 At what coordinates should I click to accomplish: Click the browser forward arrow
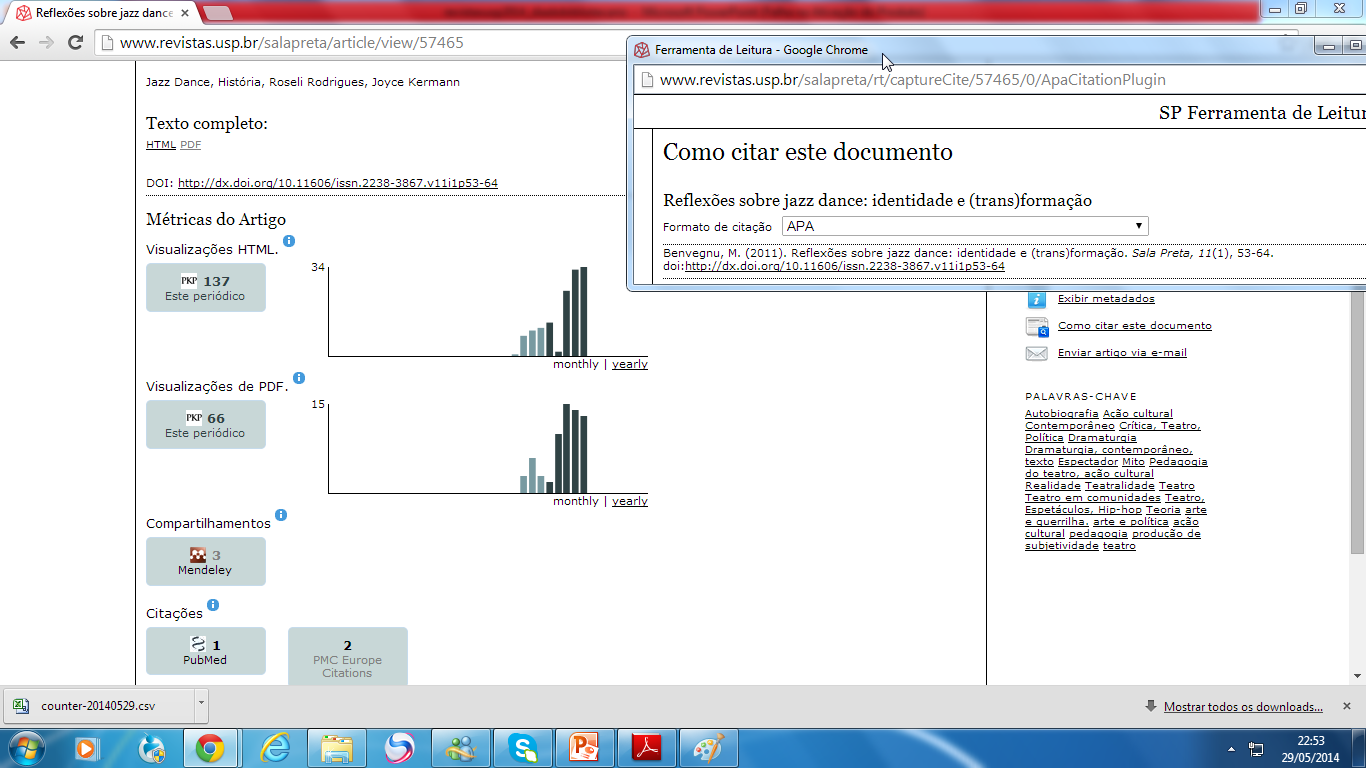tap(46, 43)
